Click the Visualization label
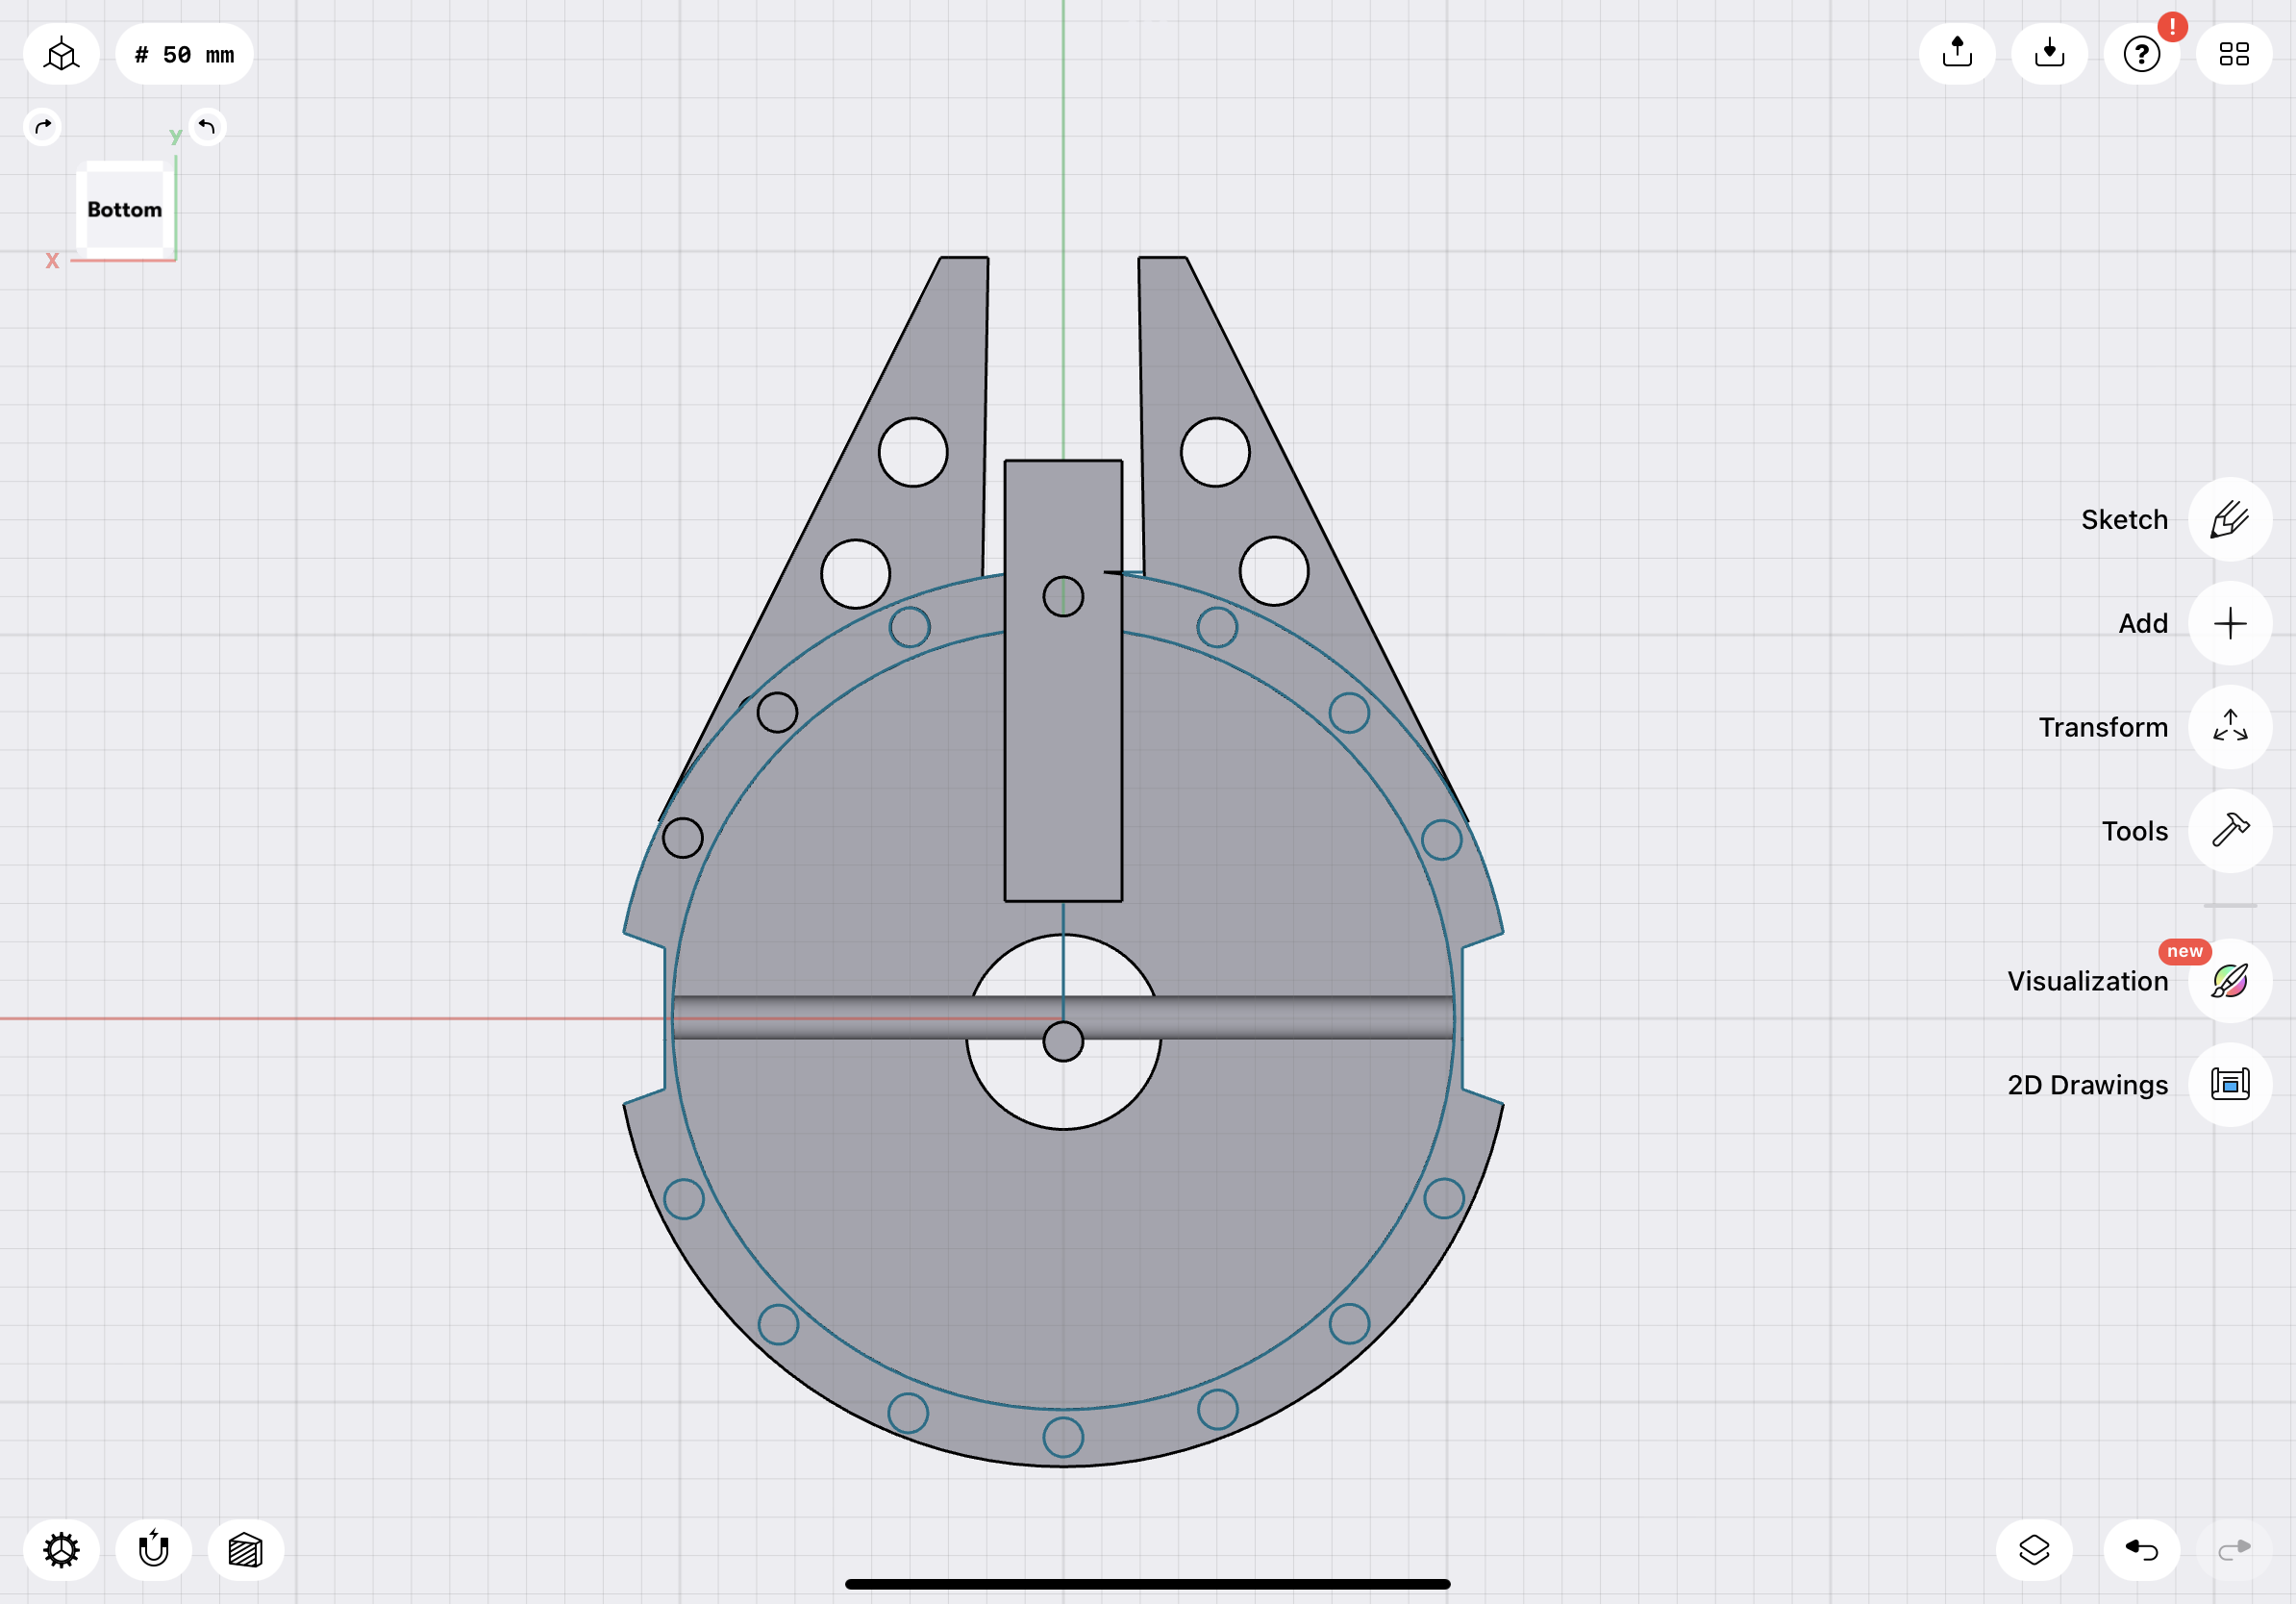The height and width of the screenshot is (1604, 2296). click(x=2087, y=982)
